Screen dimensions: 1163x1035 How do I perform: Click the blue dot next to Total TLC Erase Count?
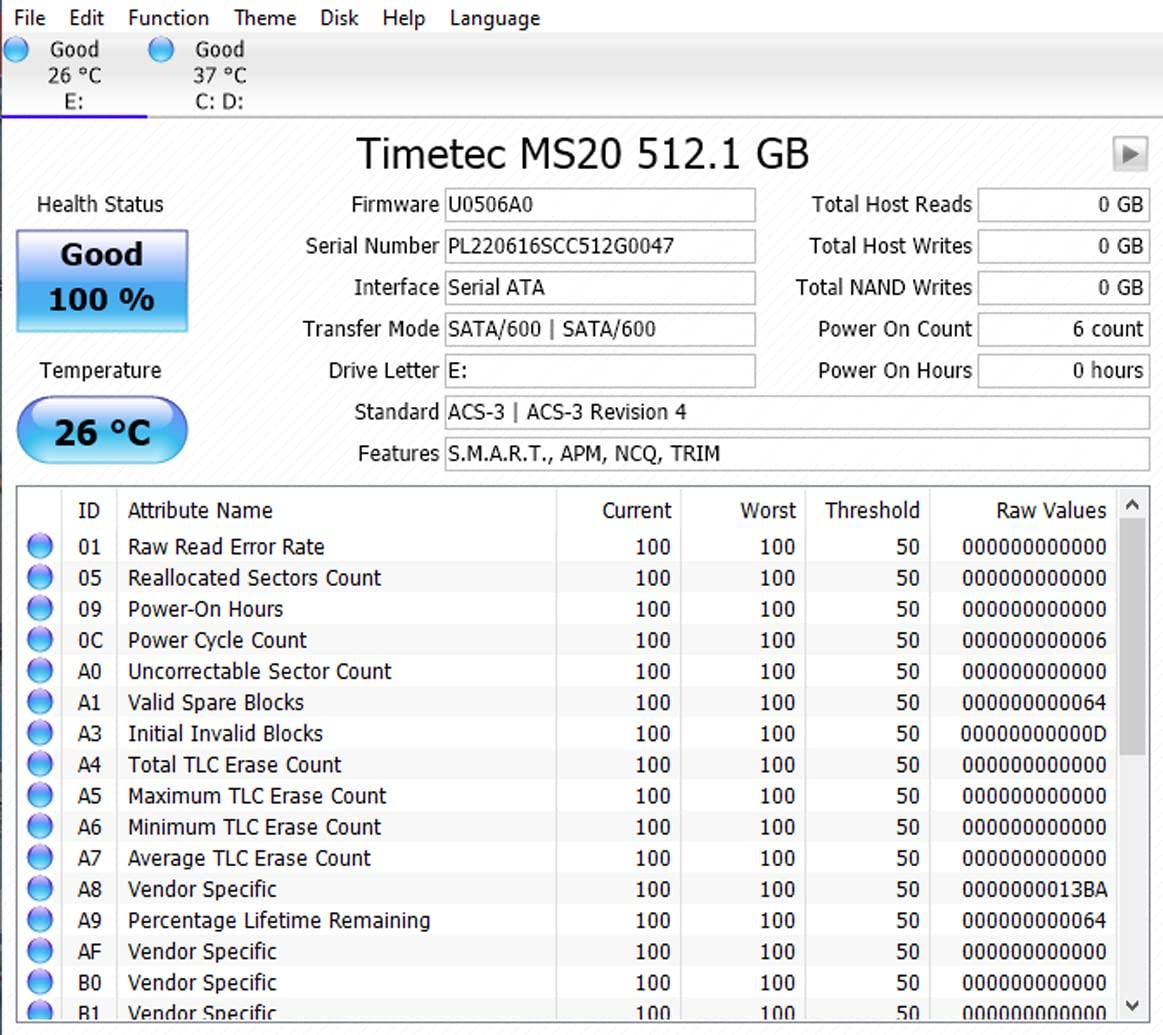(40, 764)
